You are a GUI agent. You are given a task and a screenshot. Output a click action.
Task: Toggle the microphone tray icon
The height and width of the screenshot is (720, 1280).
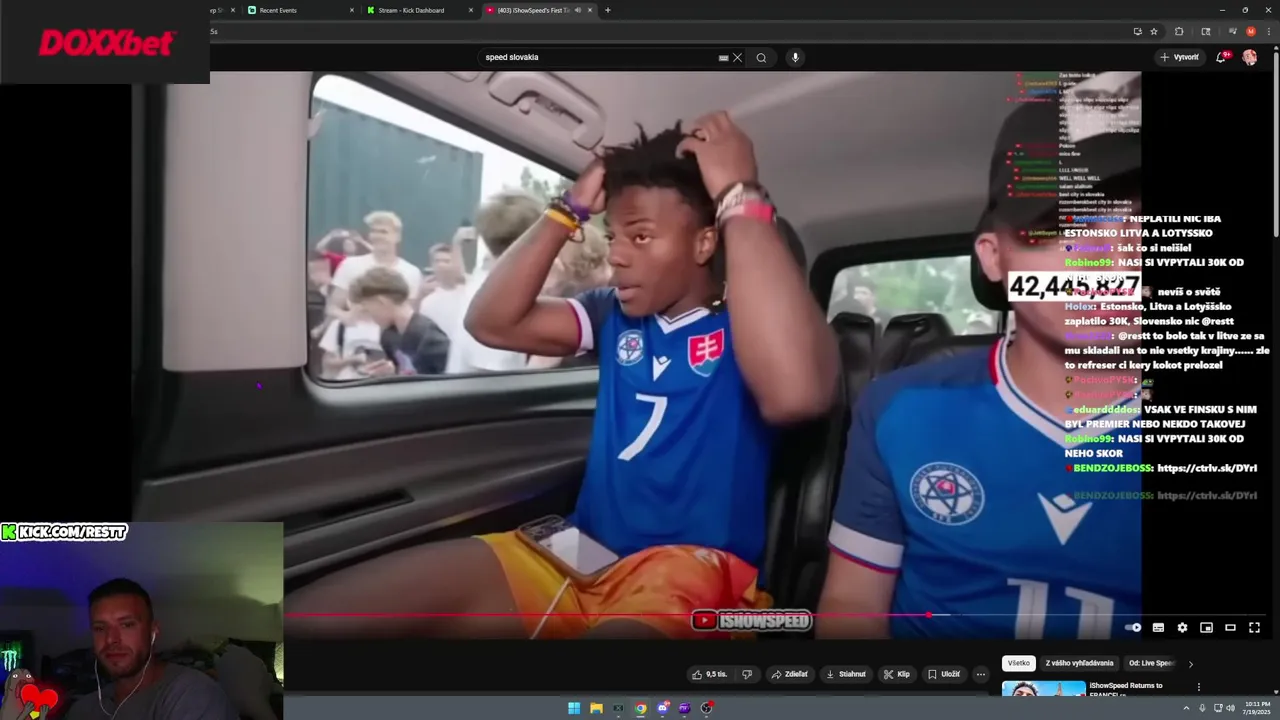(1202, 708)
